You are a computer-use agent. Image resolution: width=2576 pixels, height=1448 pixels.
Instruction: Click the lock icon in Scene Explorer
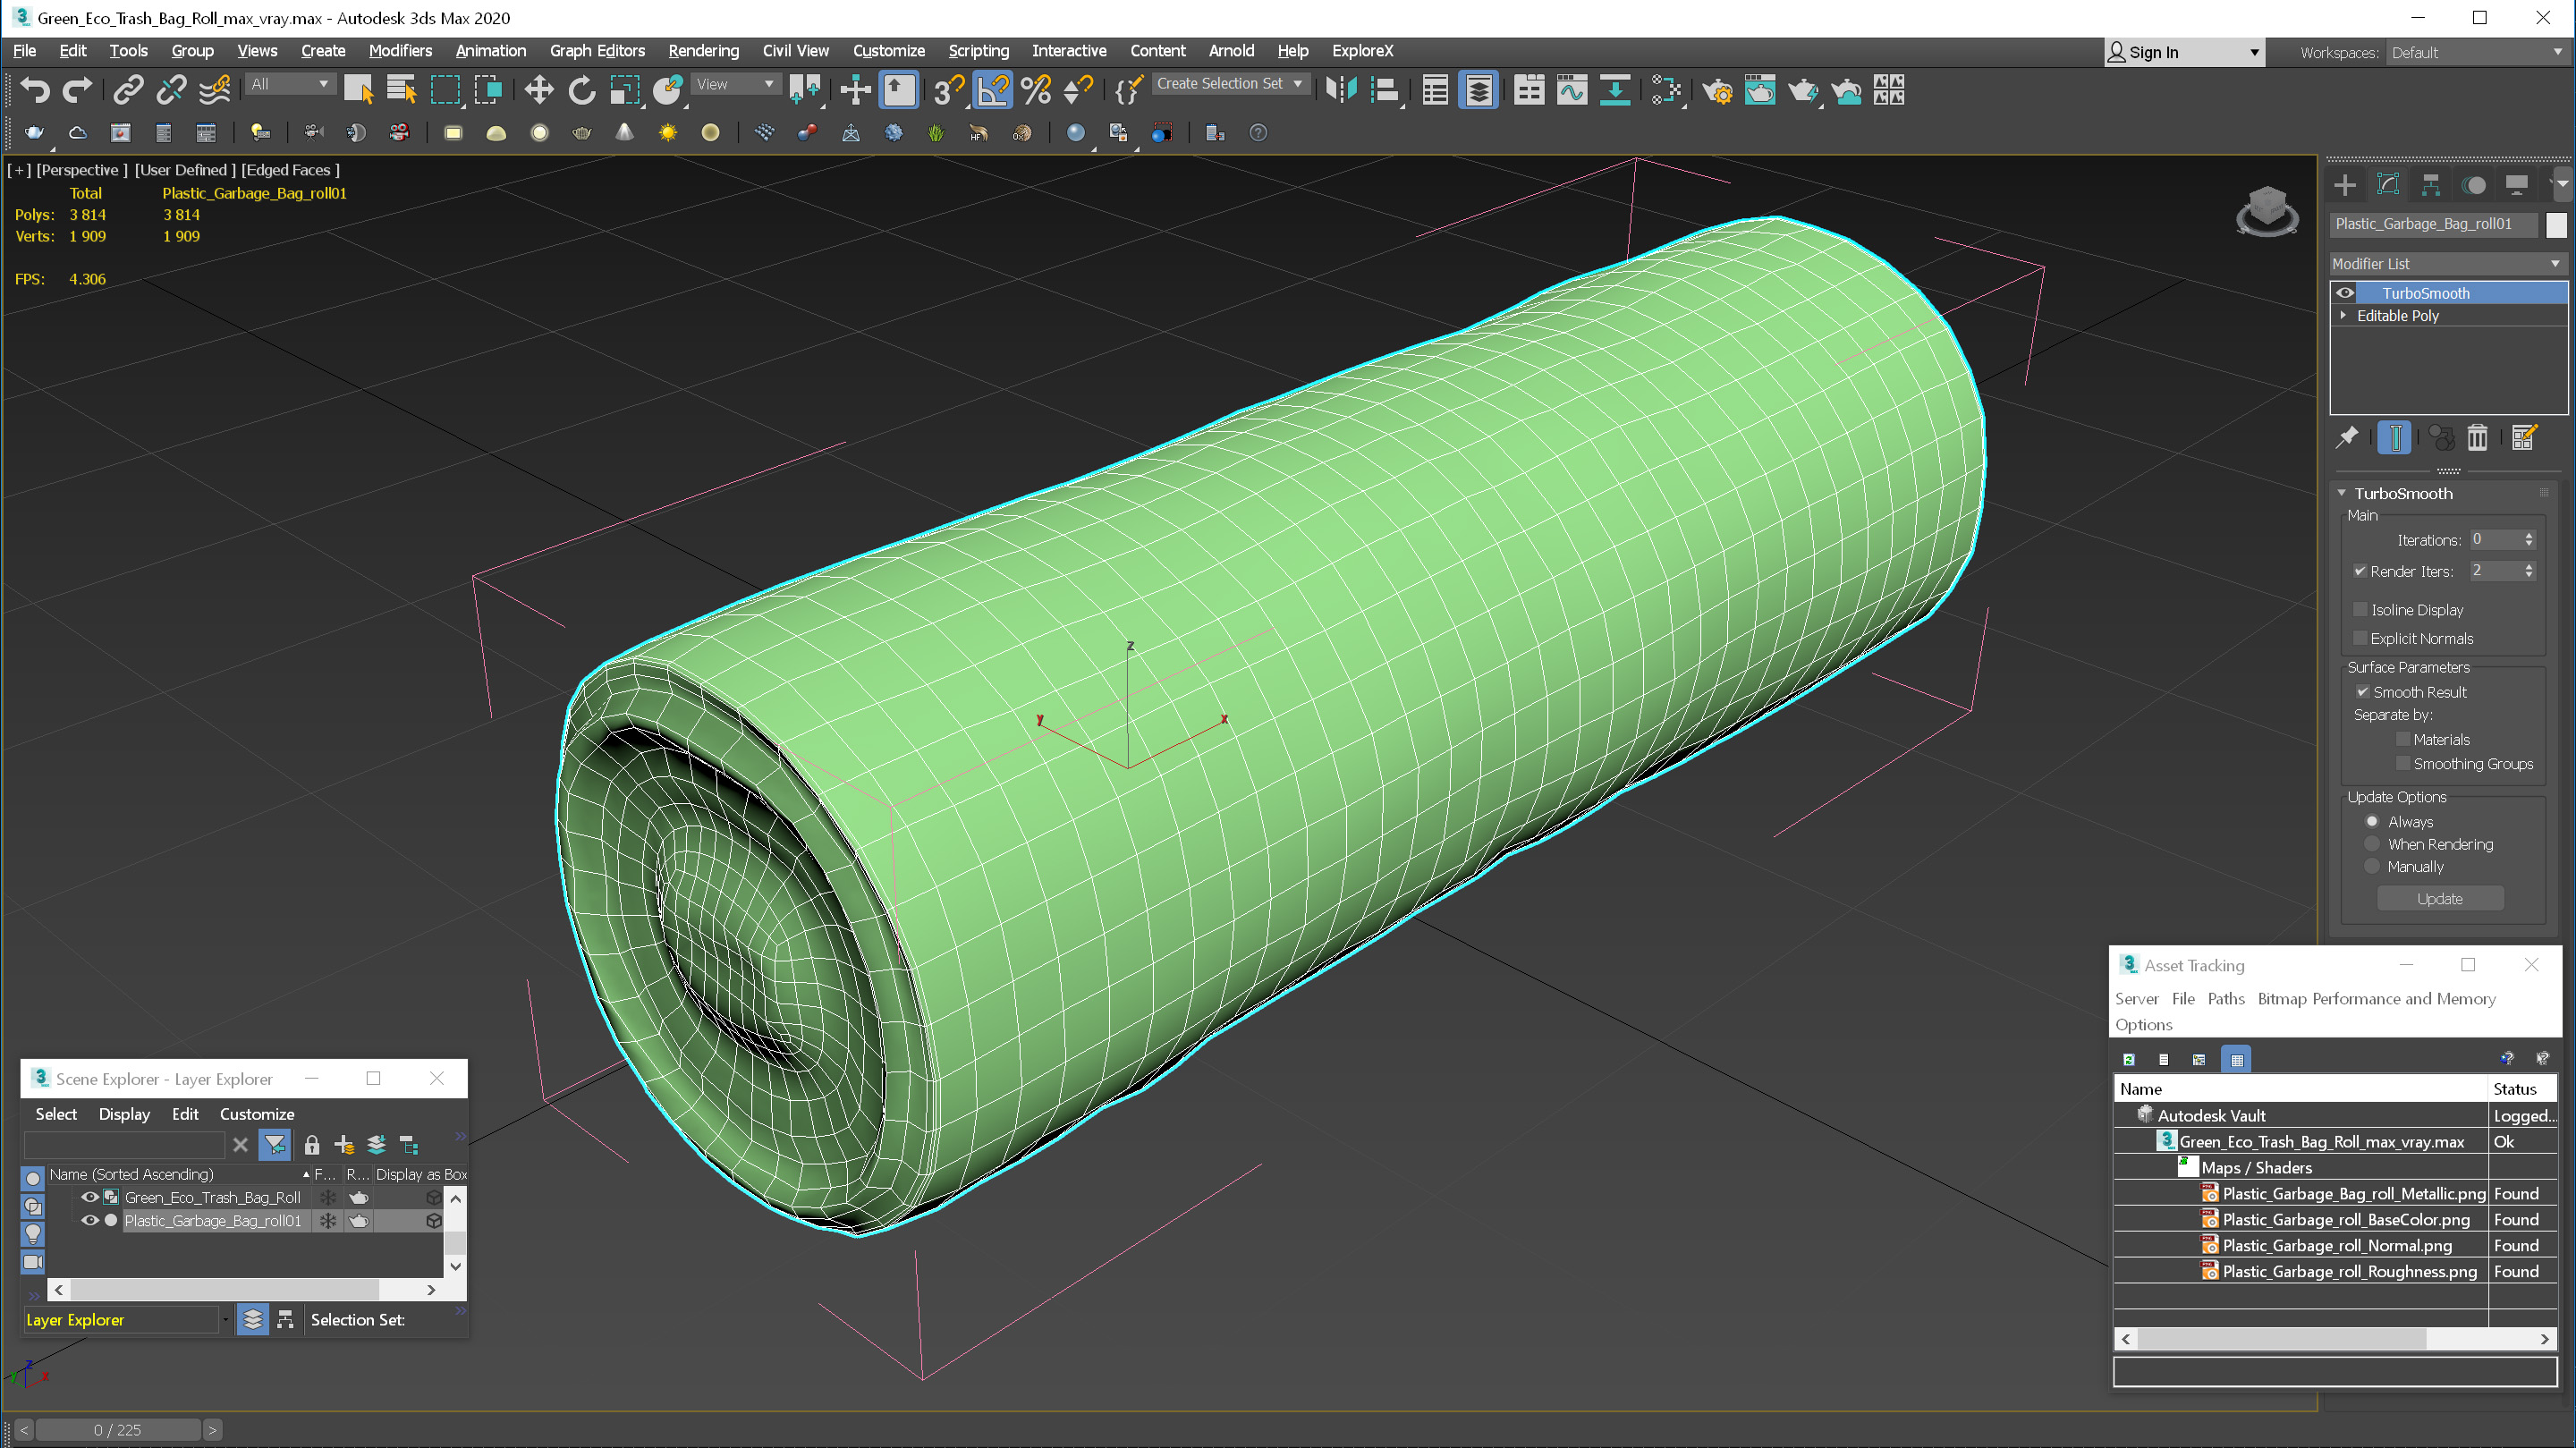point(312,1145)
